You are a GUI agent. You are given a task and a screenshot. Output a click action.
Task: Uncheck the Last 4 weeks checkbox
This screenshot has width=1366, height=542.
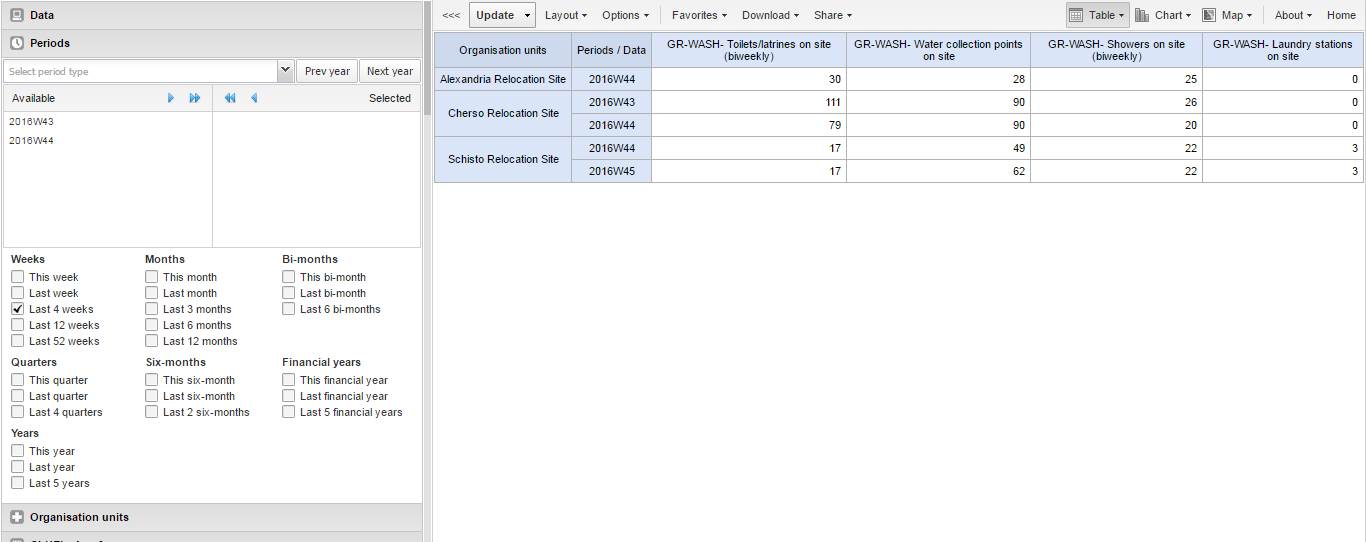(x=18, y=309)
